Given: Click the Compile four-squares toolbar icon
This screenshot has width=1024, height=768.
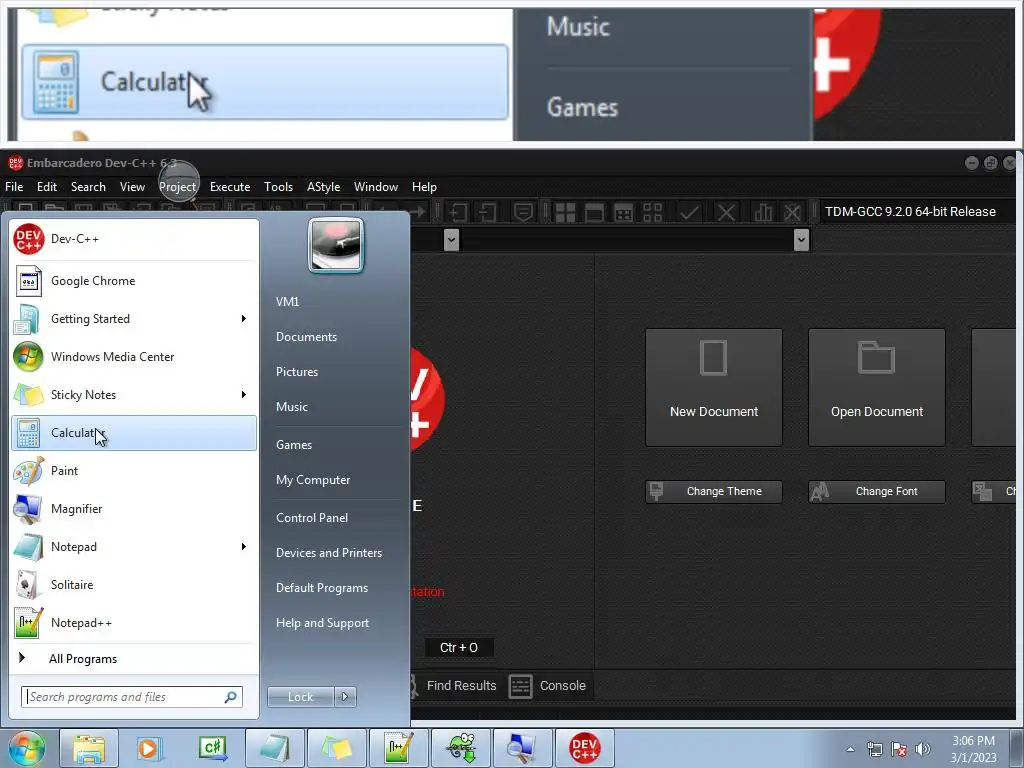Looking at the screenshot, I should tap(565, 212).
